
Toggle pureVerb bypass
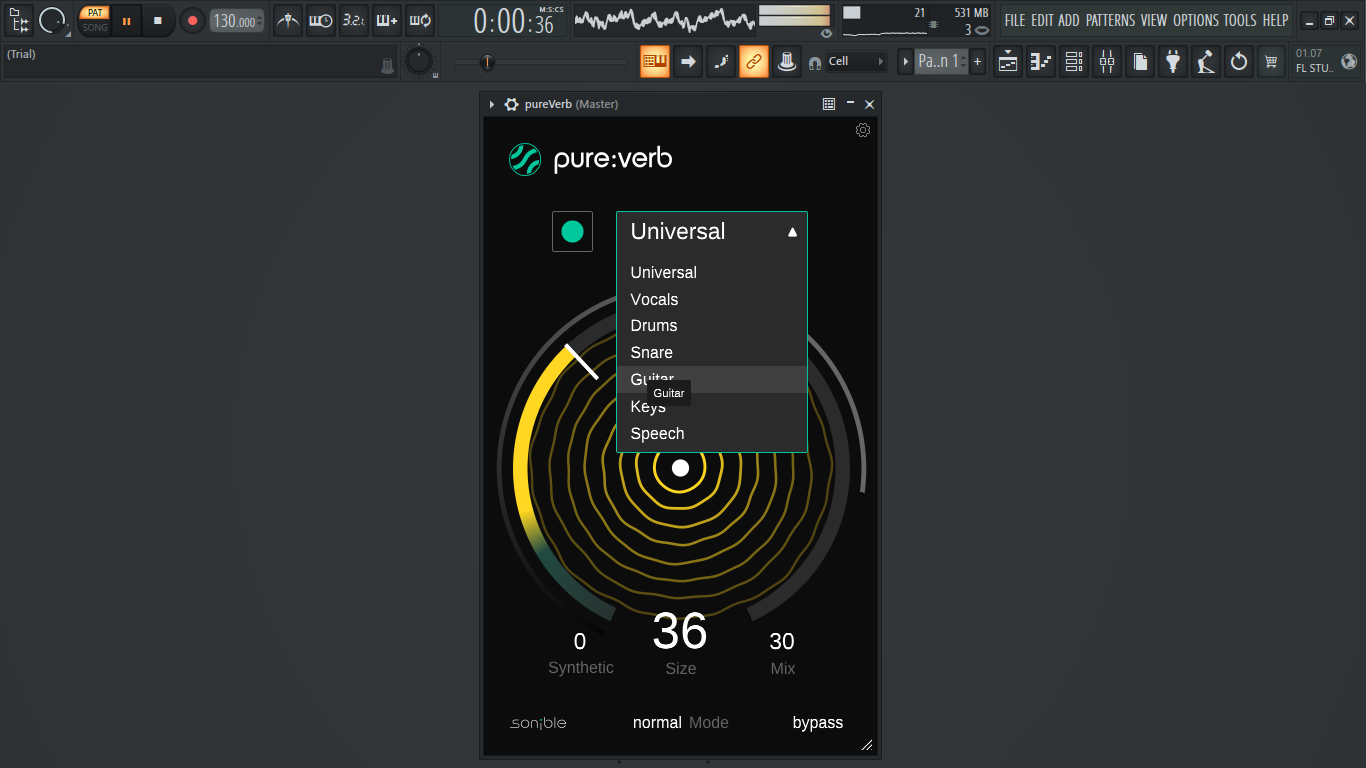pos(818,722)
